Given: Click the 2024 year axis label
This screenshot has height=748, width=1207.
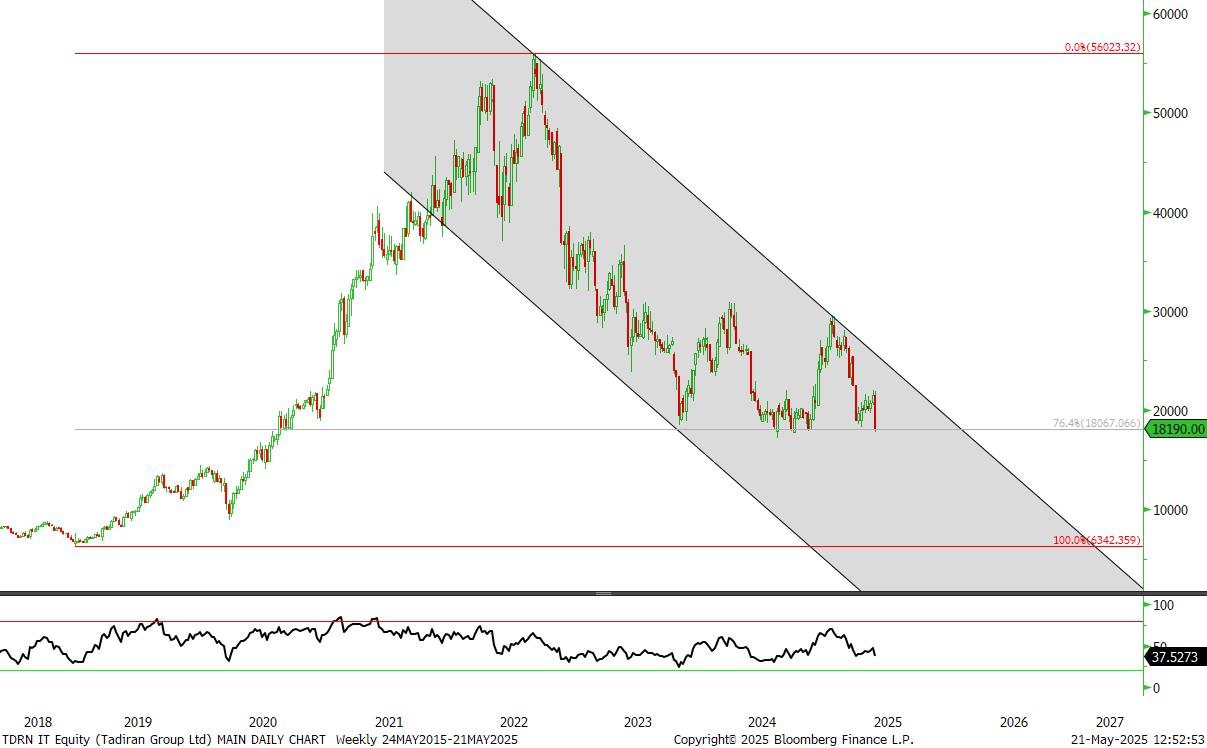Looking at the screenshot, I should [x=763, y=721].
